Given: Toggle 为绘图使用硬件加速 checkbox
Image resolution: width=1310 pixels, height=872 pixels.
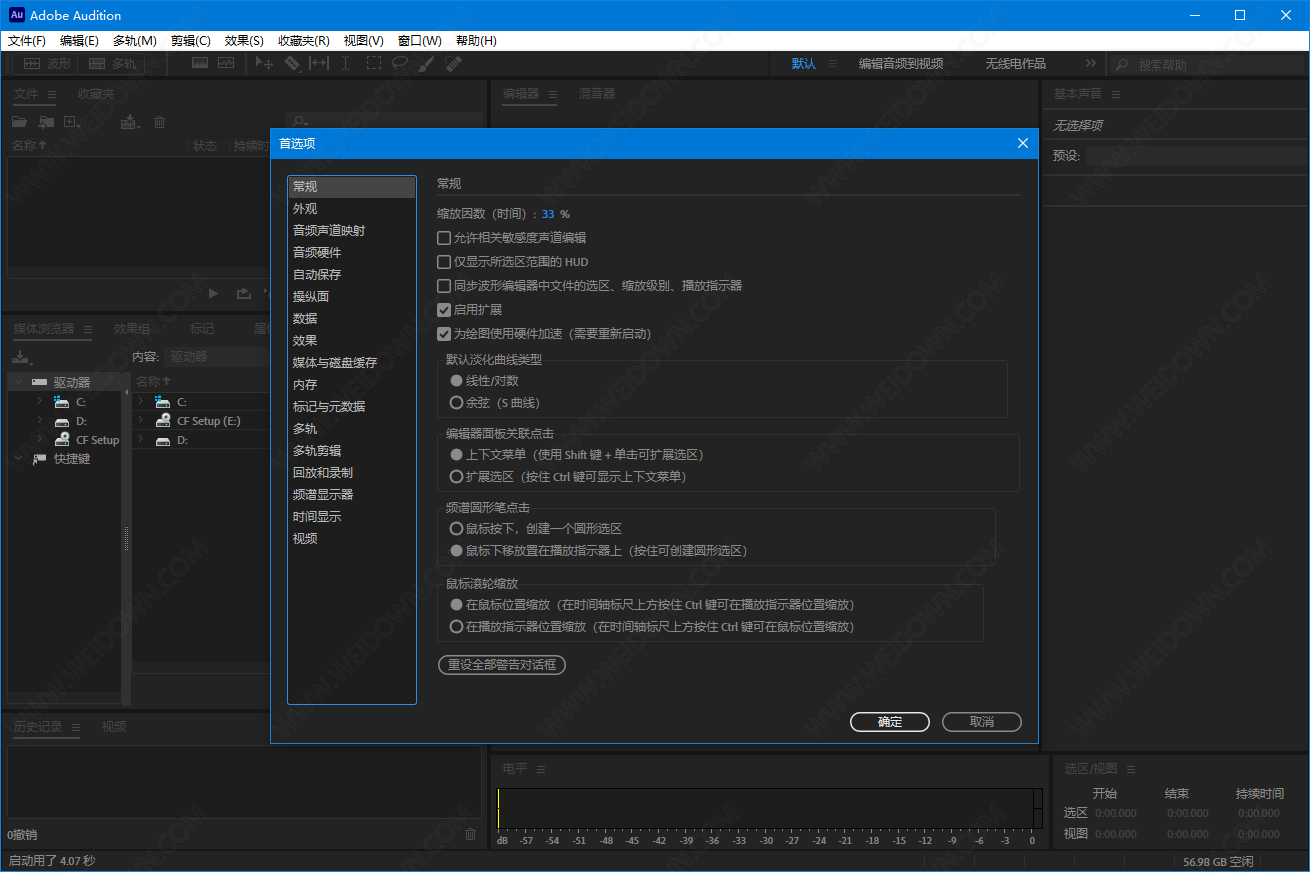Looking at the screenshot, I should point(444,334).
